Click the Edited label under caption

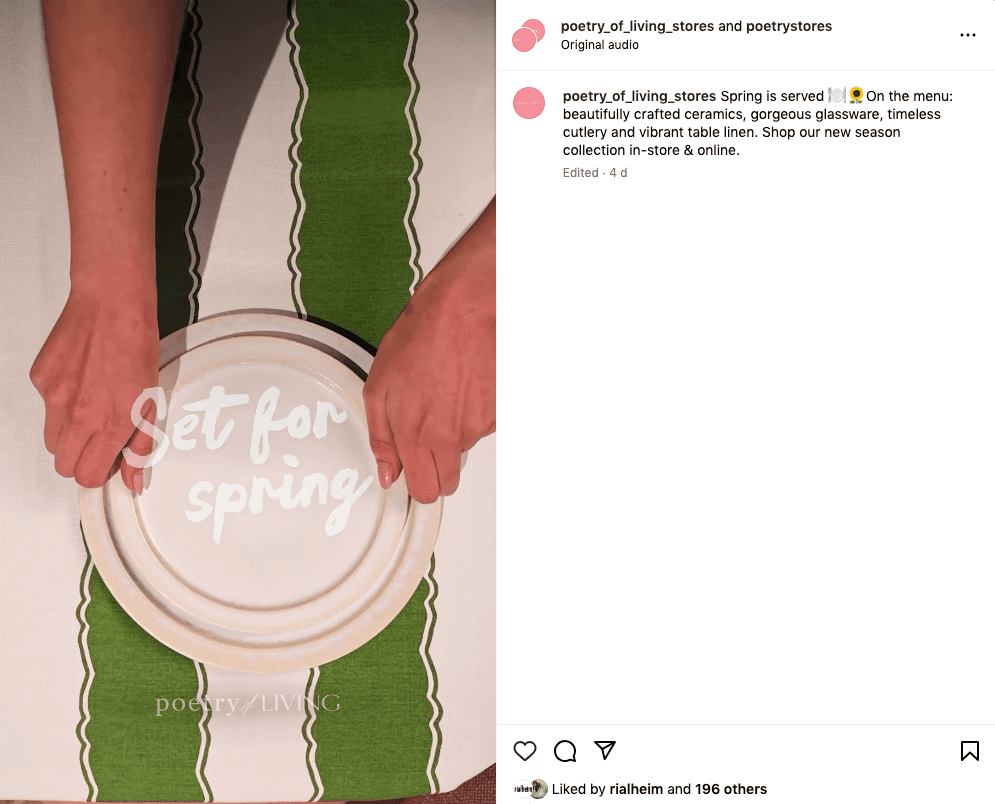(581, 173)
